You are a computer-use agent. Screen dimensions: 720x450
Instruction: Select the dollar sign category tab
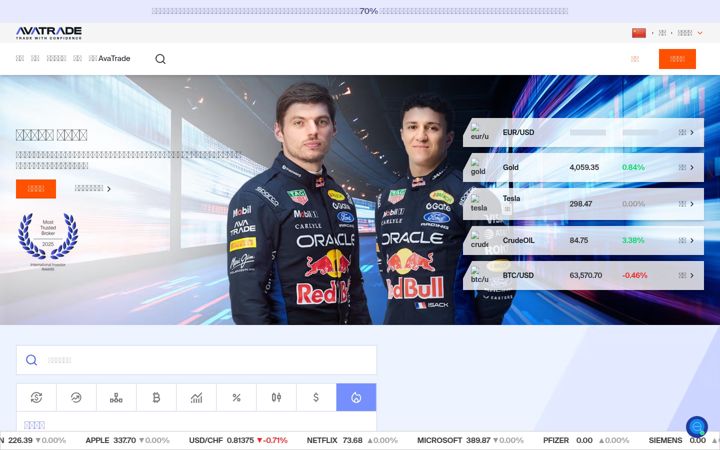point(316,397)
